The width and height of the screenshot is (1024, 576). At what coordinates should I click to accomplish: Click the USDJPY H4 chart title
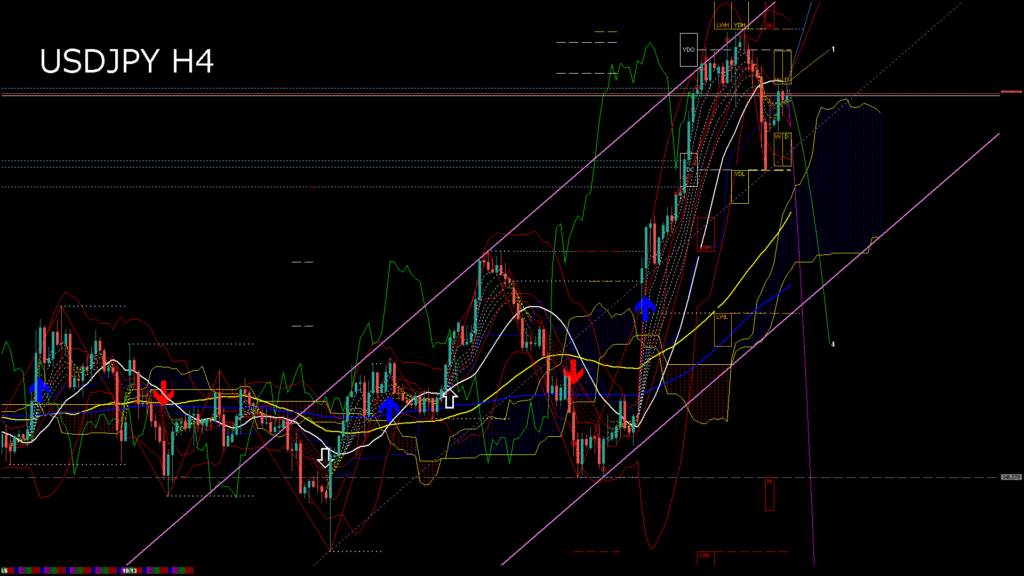tap(126, 62)
